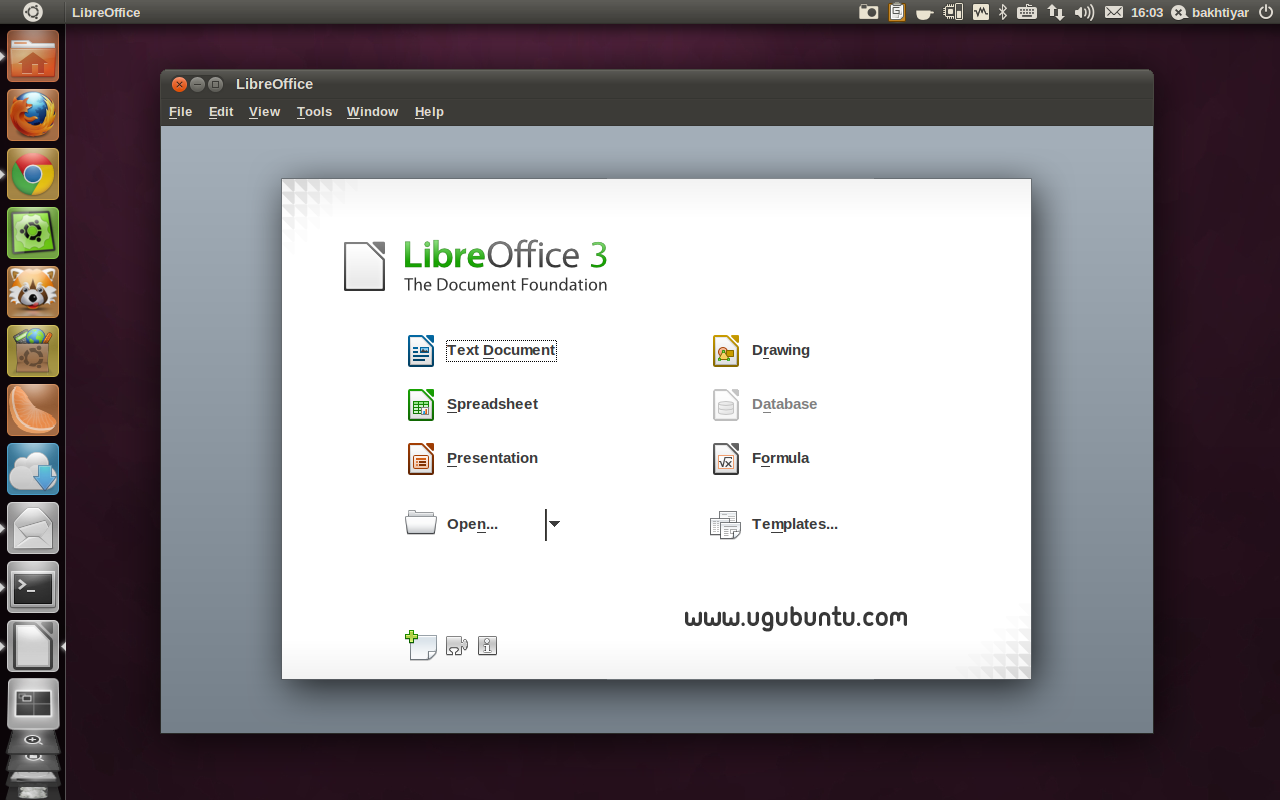Viewport: 1280px width, 800px height.
Task: Click the orange Clementine launcher icon
Action: click(x=33, y=410)
